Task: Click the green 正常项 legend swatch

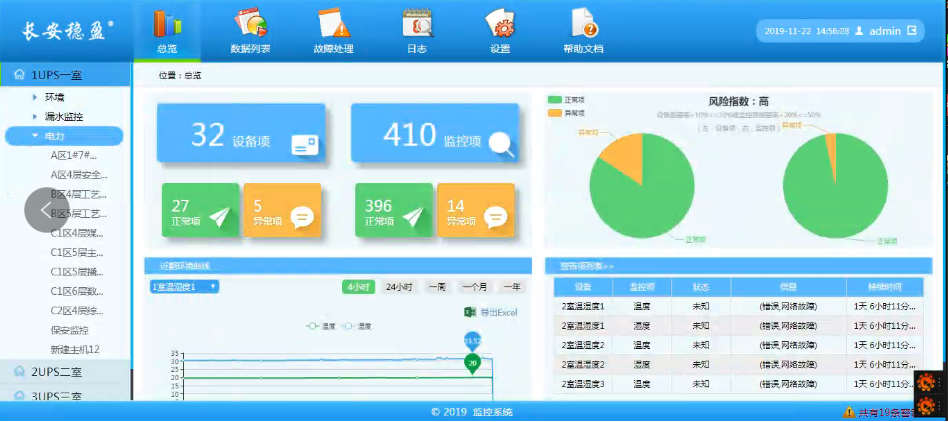Action: pos(555,100)
